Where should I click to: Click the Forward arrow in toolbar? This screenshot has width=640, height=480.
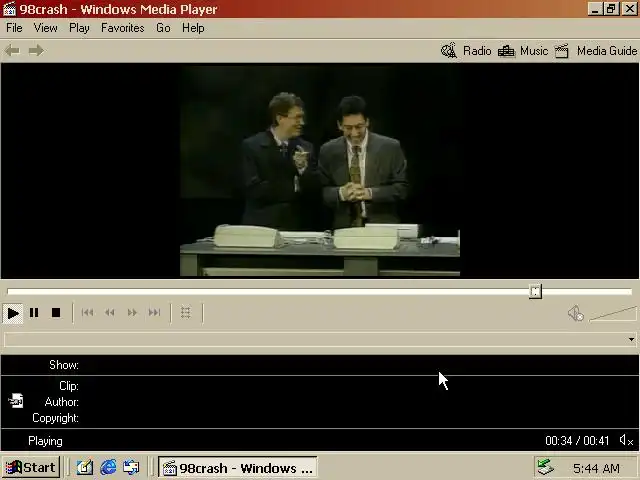coord(36,51)
